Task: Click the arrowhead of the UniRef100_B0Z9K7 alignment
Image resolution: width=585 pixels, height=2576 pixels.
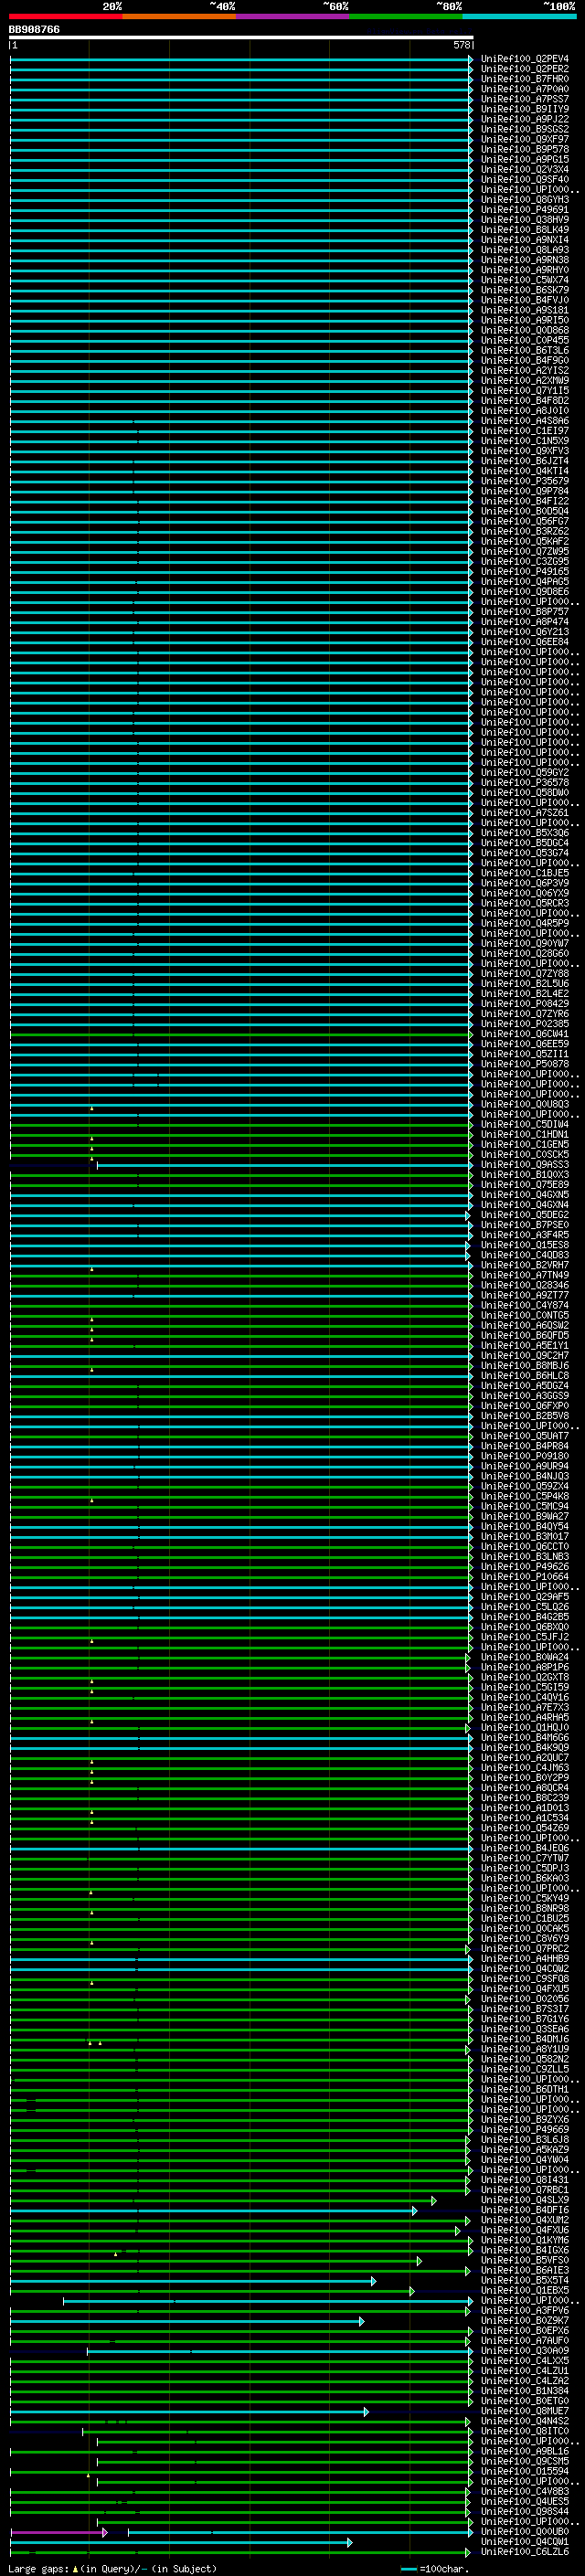Action: (361, 2321)
